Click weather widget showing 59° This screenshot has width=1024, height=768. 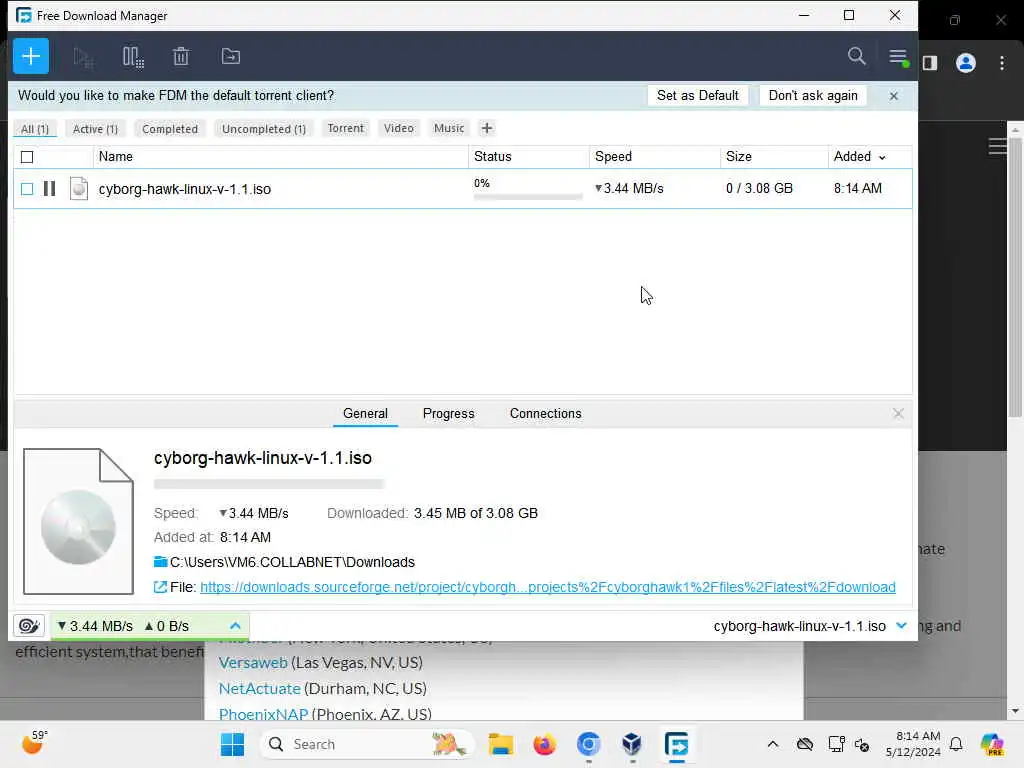click(x=35, y=743)
